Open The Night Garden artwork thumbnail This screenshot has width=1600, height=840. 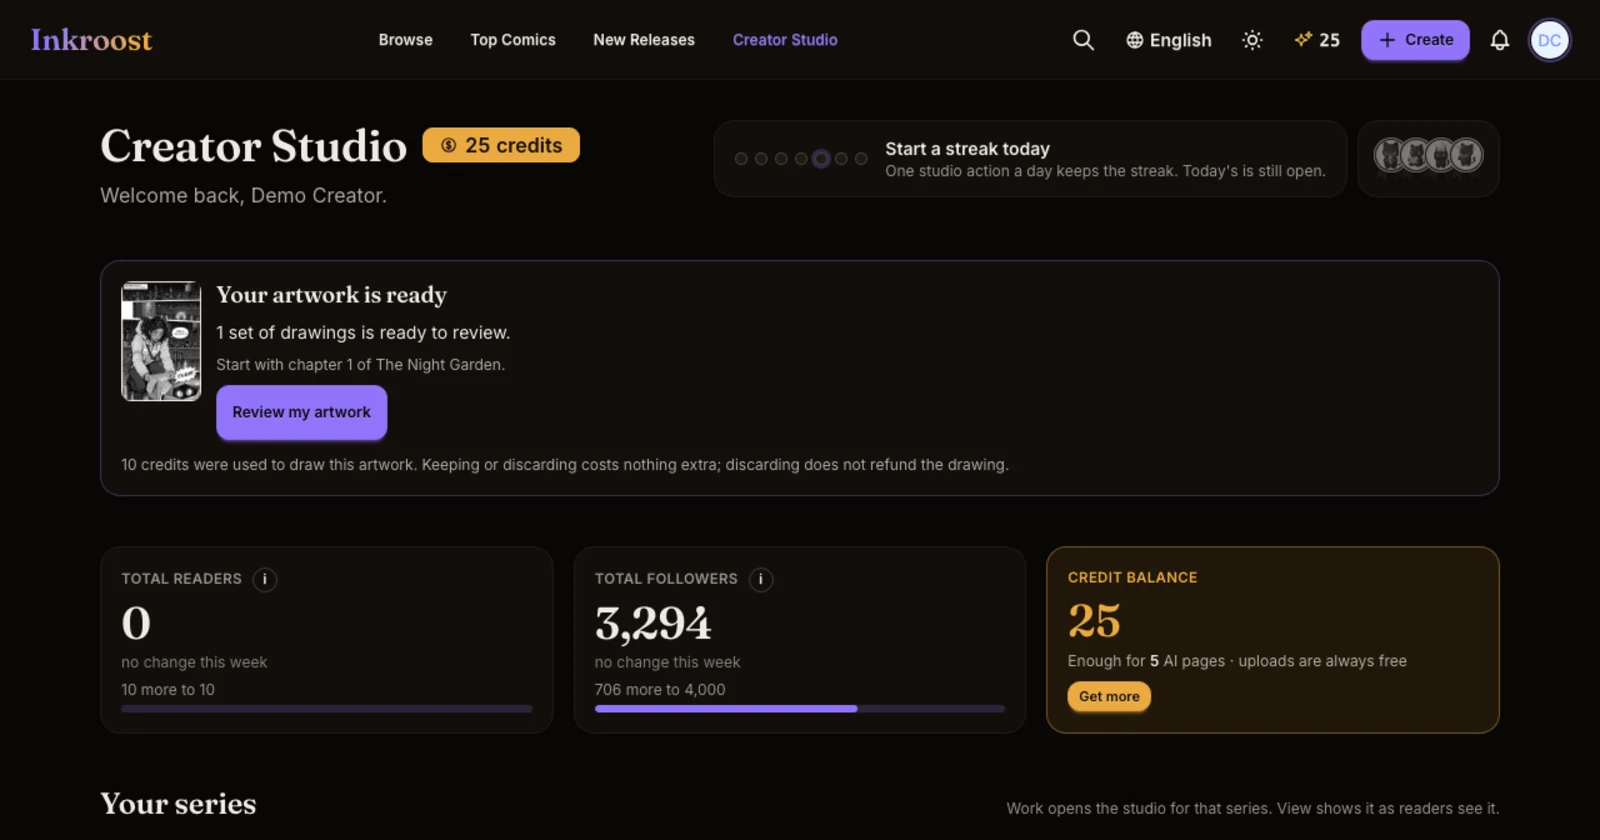(161, 341)
